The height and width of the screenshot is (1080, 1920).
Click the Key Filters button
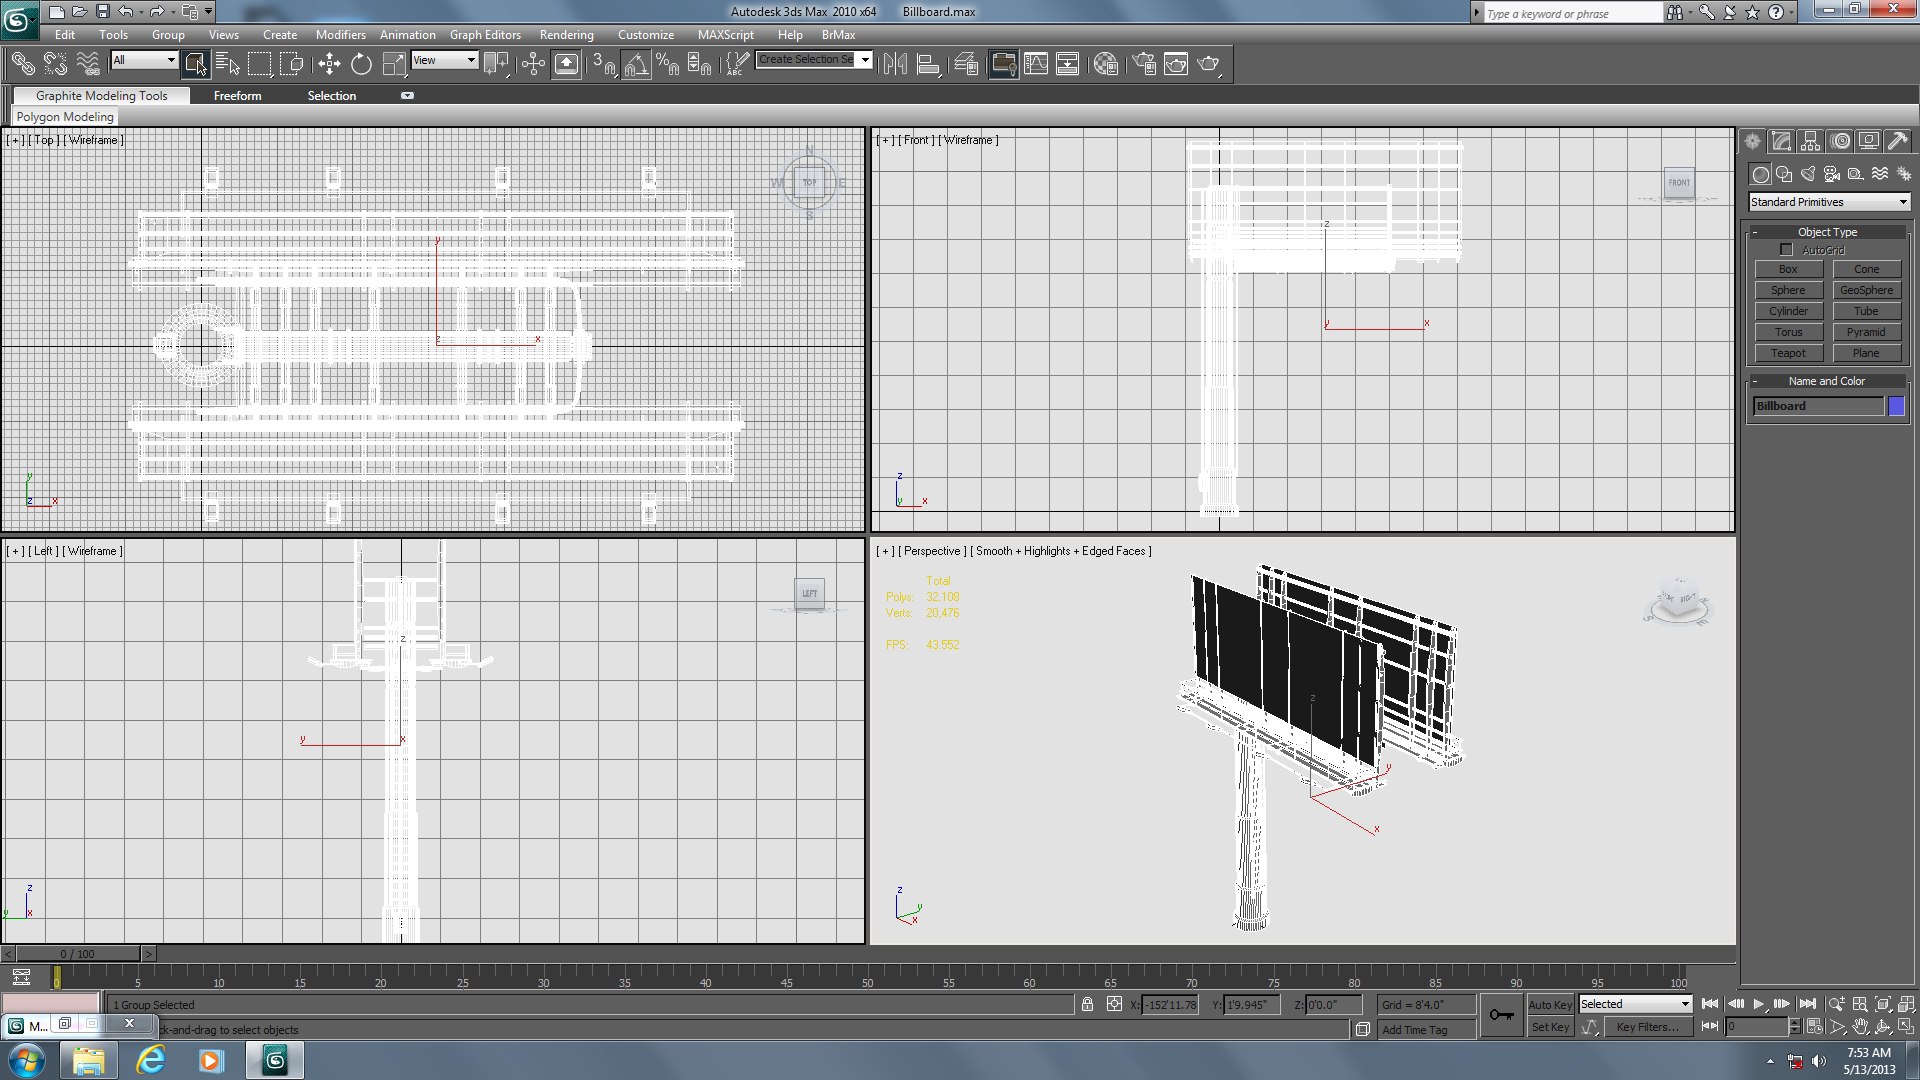1647,1027
